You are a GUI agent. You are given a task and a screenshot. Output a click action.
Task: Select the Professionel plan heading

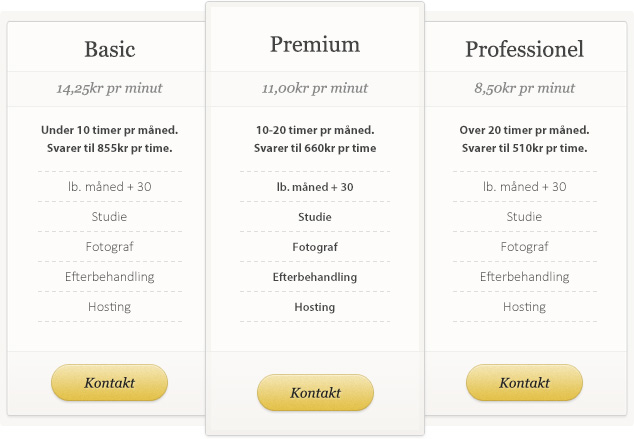524,49
